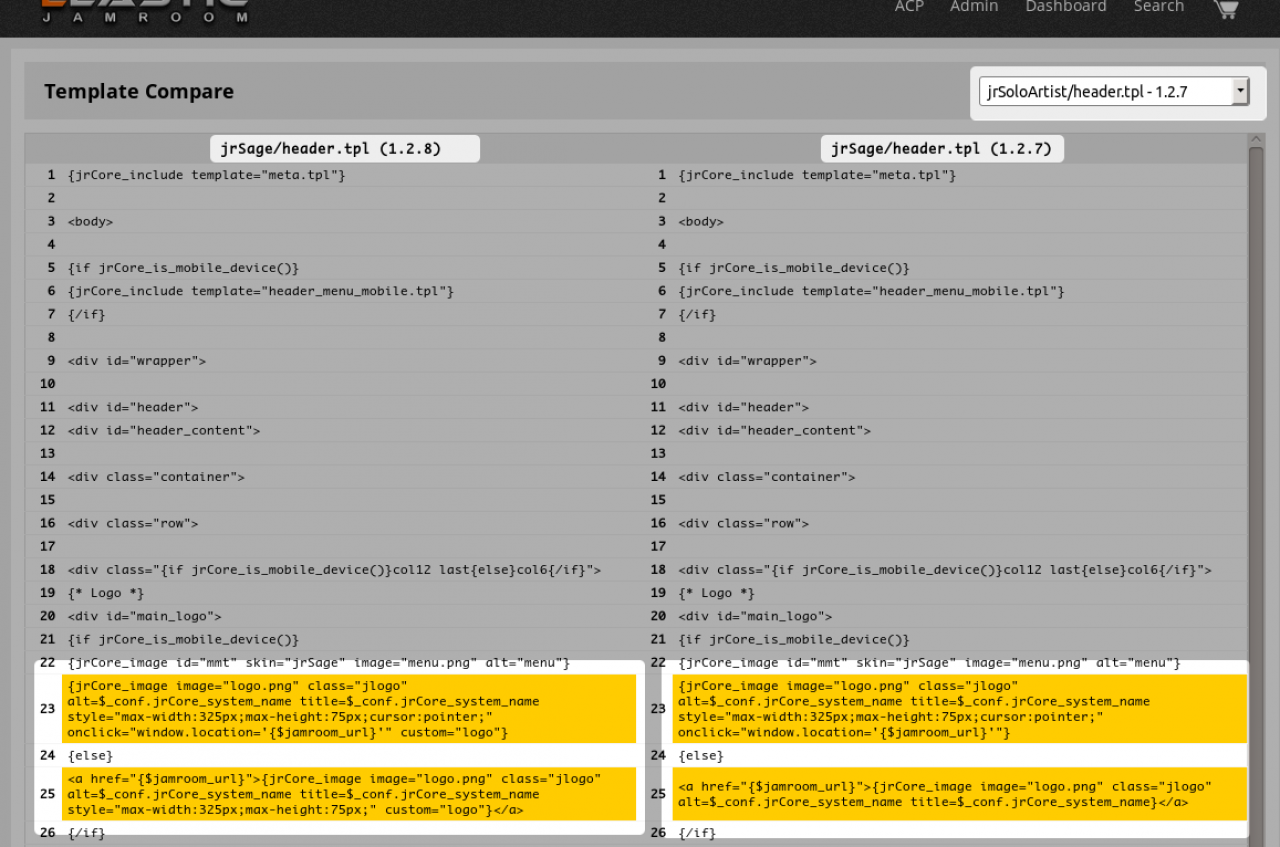Go to the Dashboard link
Image resolution: width=1280 pixels, height=847 pixels.
[1065, 7]
